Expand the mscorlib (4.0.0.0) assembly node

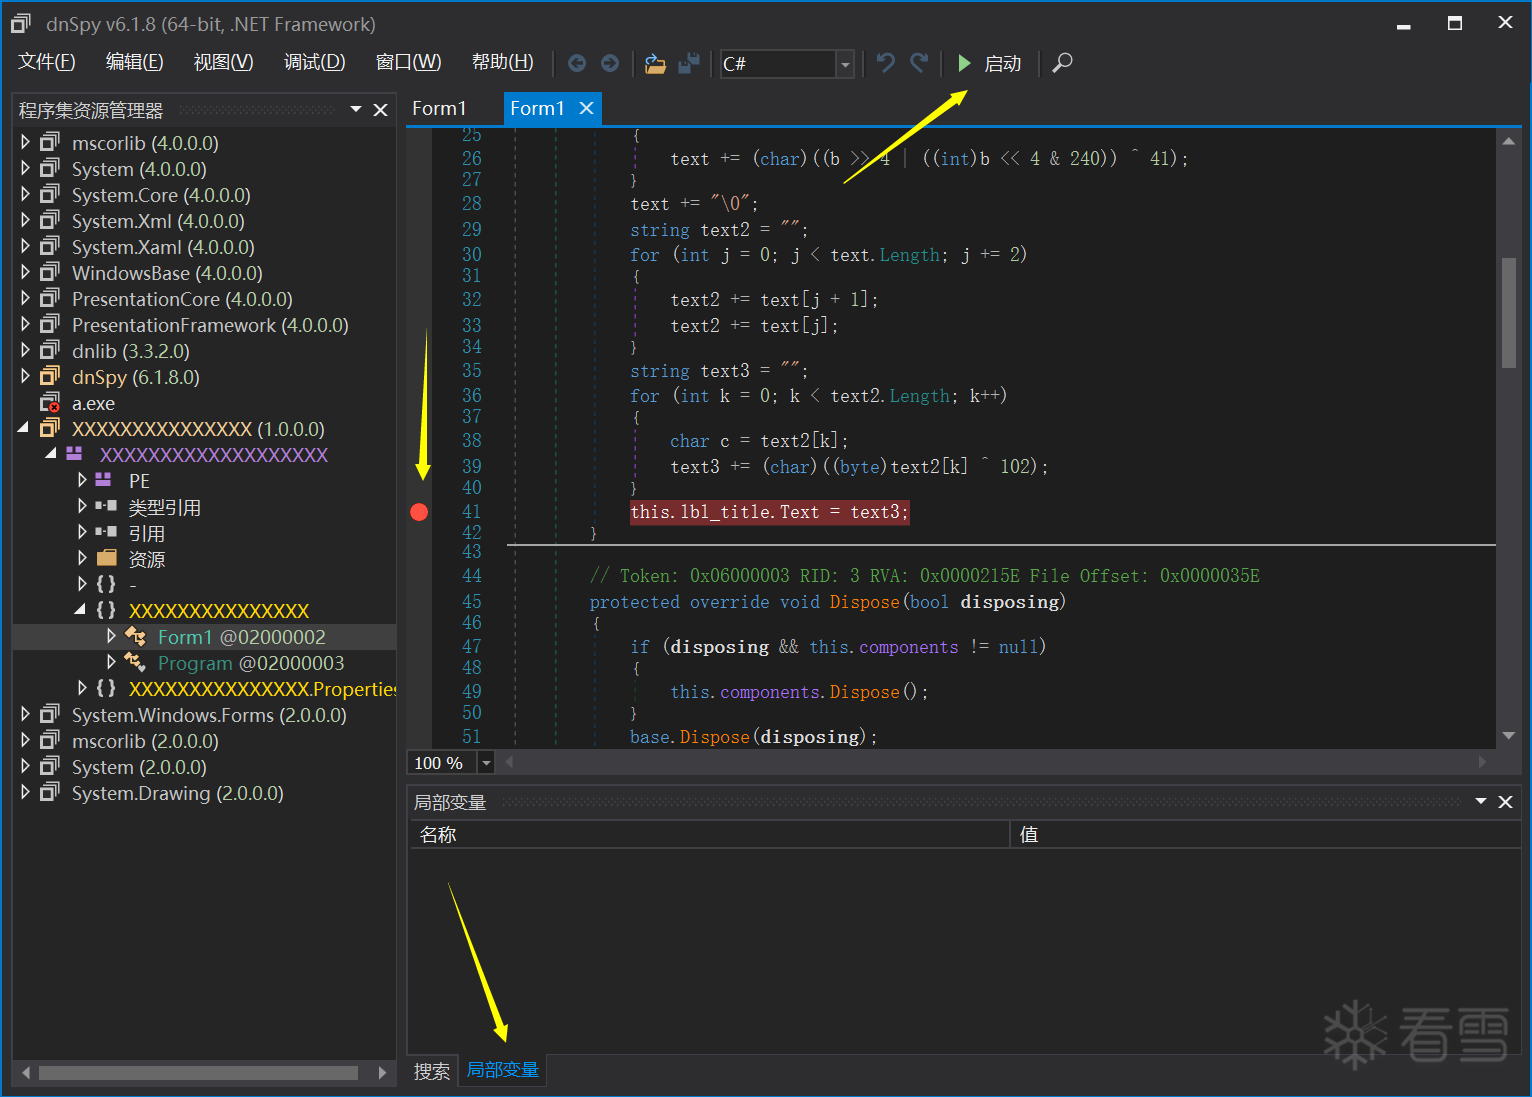coord(26,143)
